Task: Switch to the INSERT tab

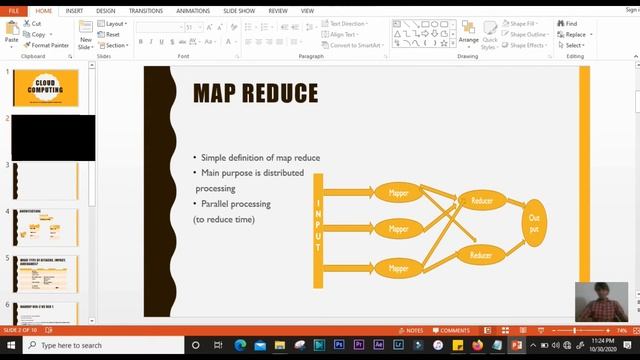Action: point(74,11)
